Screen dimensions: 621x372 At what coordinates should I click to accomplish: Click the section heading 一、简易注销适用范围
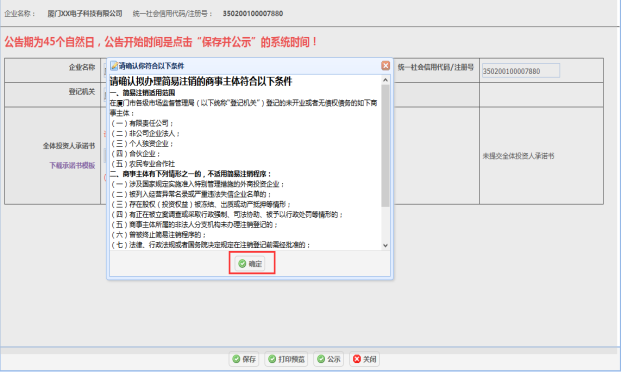point(143,93)
